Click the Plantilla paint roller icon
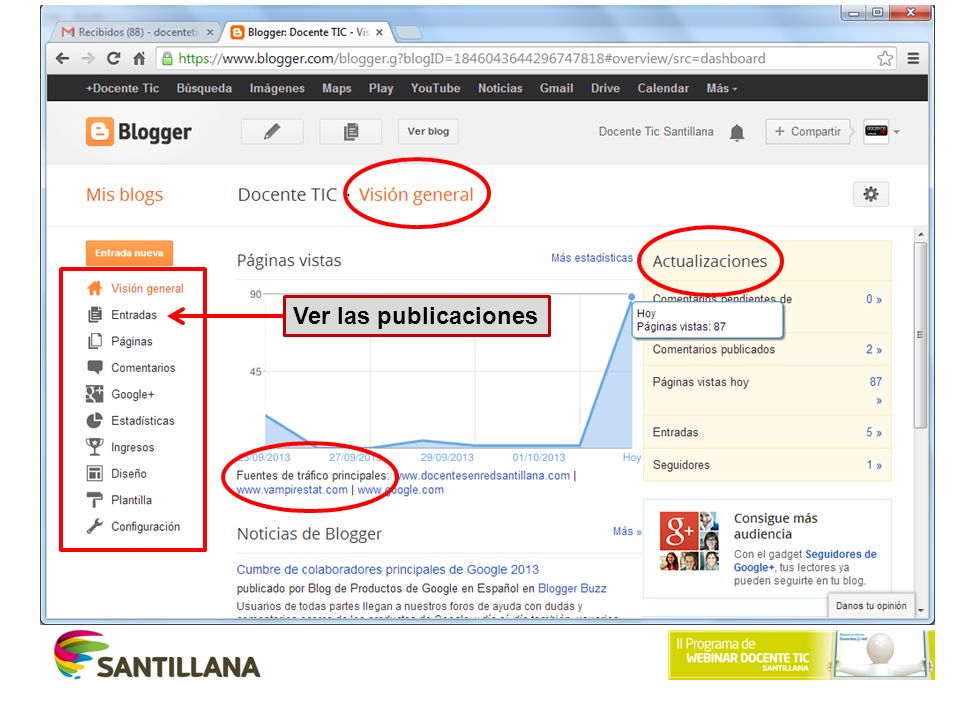The width and height of the screenshot is (960, 720). coord(94,500)
